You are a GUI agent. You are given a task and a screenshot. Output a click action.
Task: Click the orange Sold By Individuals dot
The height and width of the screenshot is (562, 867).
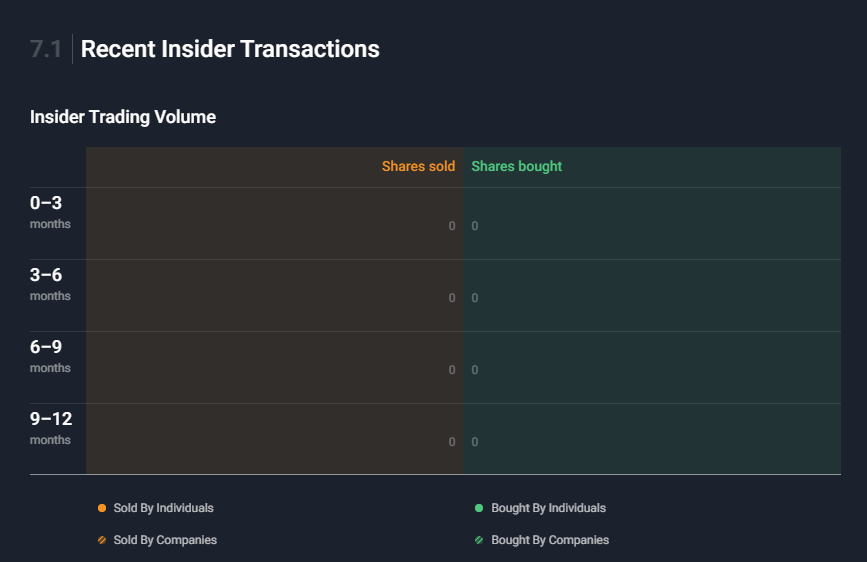tap(102, 508)
